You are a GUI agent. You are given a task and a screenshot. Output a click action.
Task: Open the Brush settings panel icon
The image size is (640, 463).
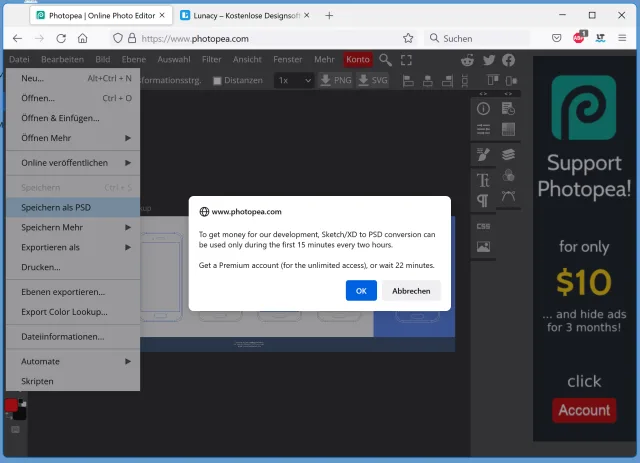coord(483,154)
